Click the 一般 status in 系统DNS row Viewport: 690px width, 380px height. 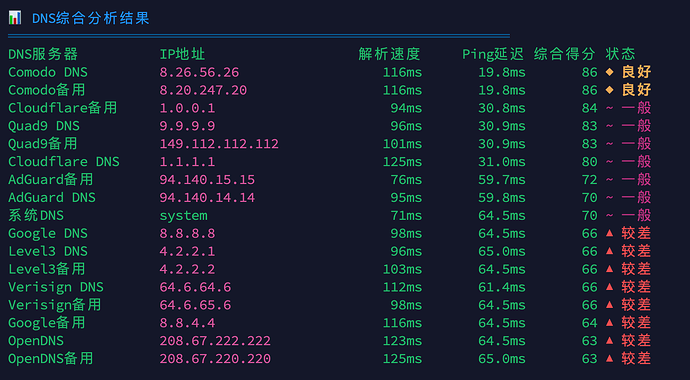tap(636, 216)
